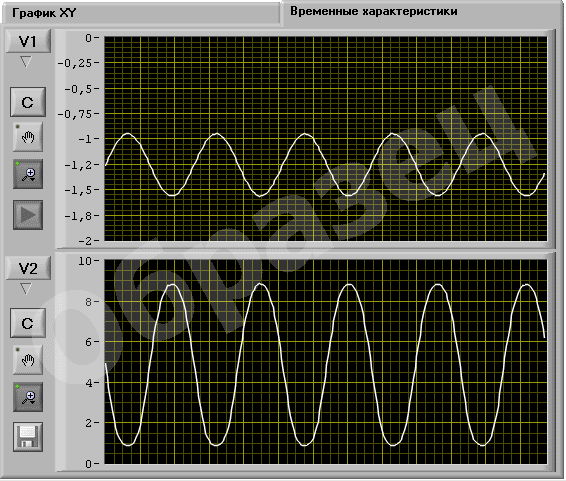Click the 6 label on V2 axis

[x=89, y=342]
